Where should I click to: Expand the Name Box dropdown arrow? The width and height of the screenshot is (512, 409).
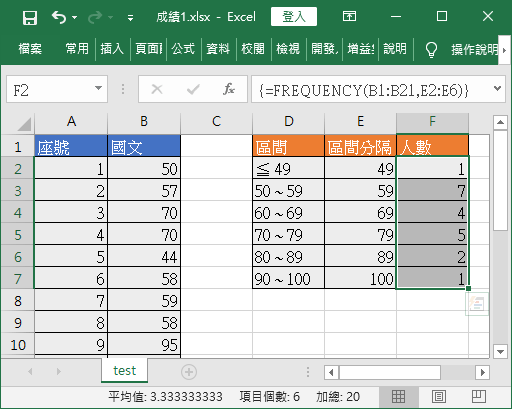98,89
